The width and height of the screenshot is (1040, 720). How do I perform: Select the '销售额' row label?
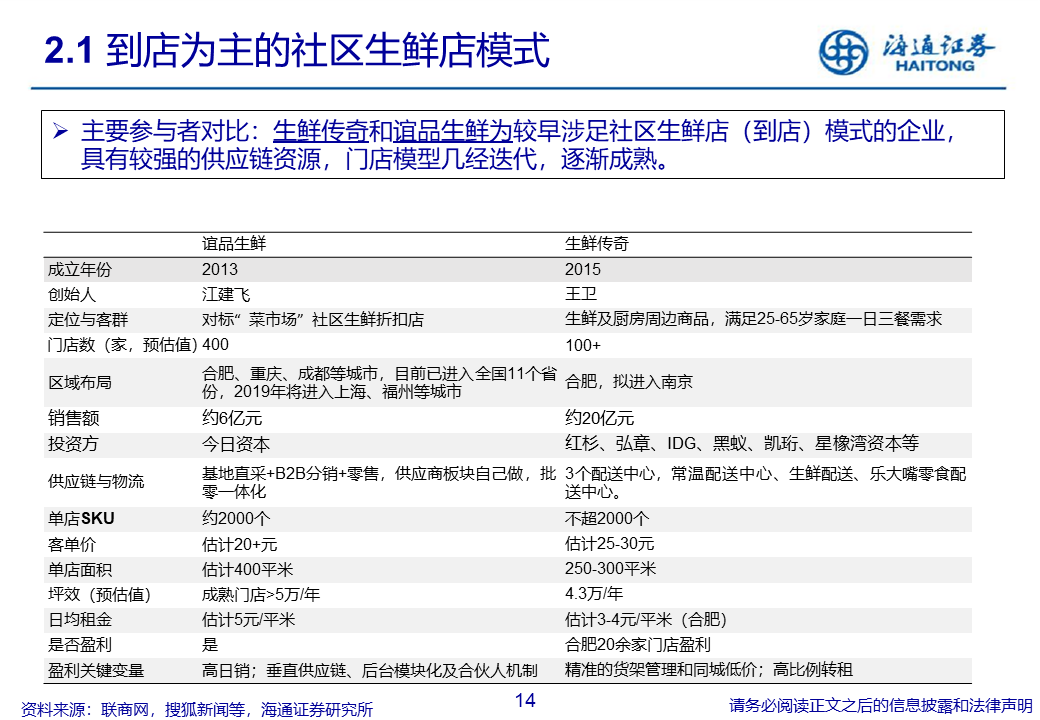[73, 418]
